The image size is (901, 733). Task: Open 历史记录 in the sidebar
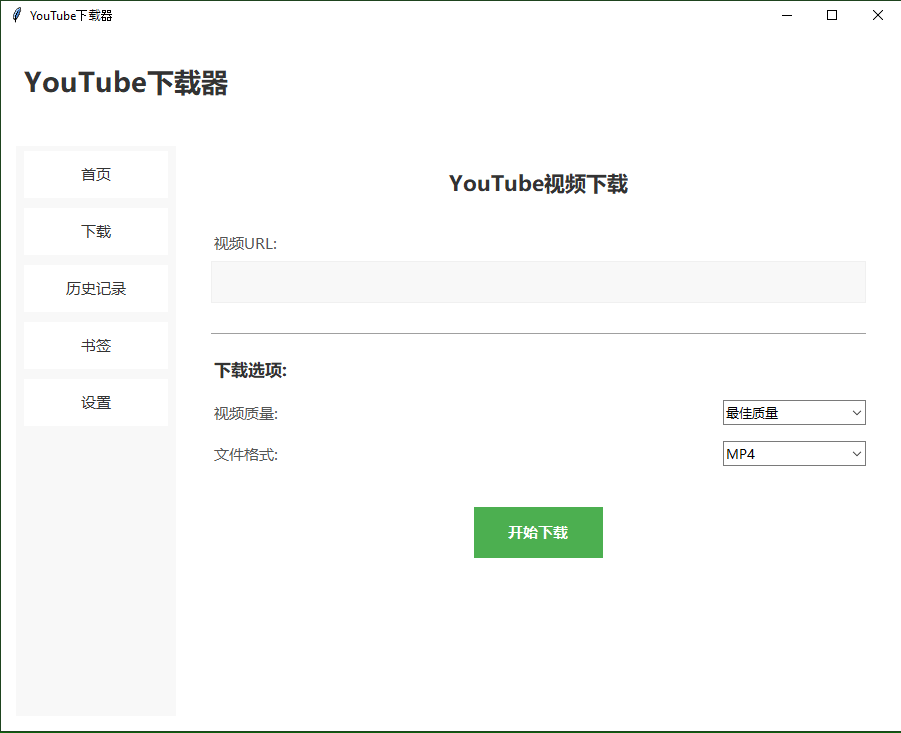coord(96,288)
